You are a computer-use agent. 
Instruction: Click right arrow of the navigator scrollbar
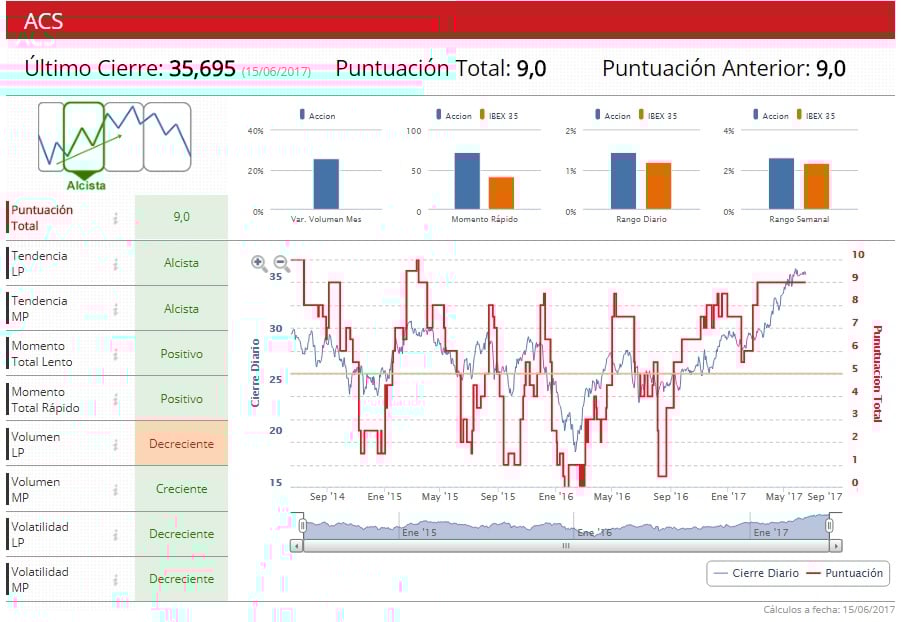click(836, 546)
